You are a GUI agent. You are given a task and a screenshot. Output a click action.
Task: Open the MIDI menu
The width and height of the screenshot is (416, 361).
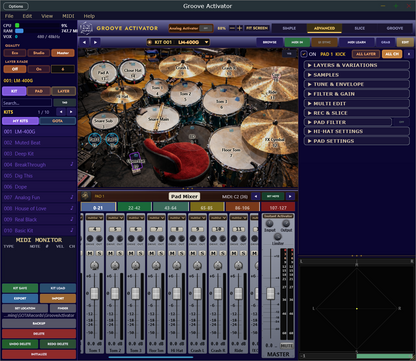68,16
